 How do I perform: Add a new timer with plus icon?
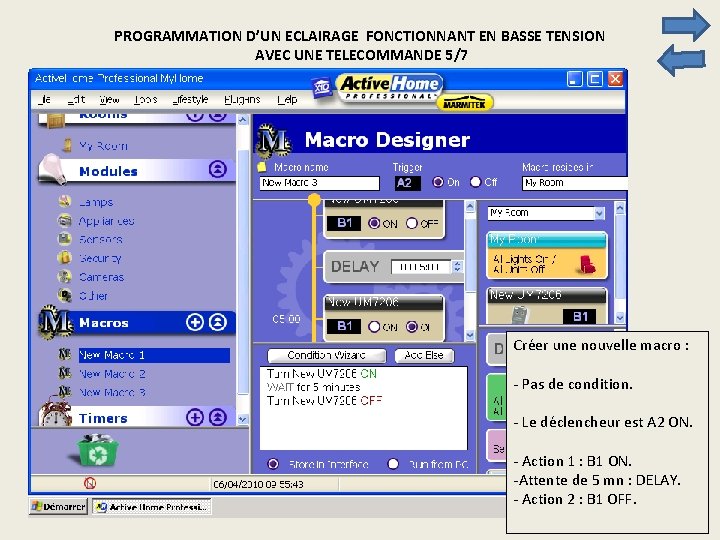(x=195, y=417)
